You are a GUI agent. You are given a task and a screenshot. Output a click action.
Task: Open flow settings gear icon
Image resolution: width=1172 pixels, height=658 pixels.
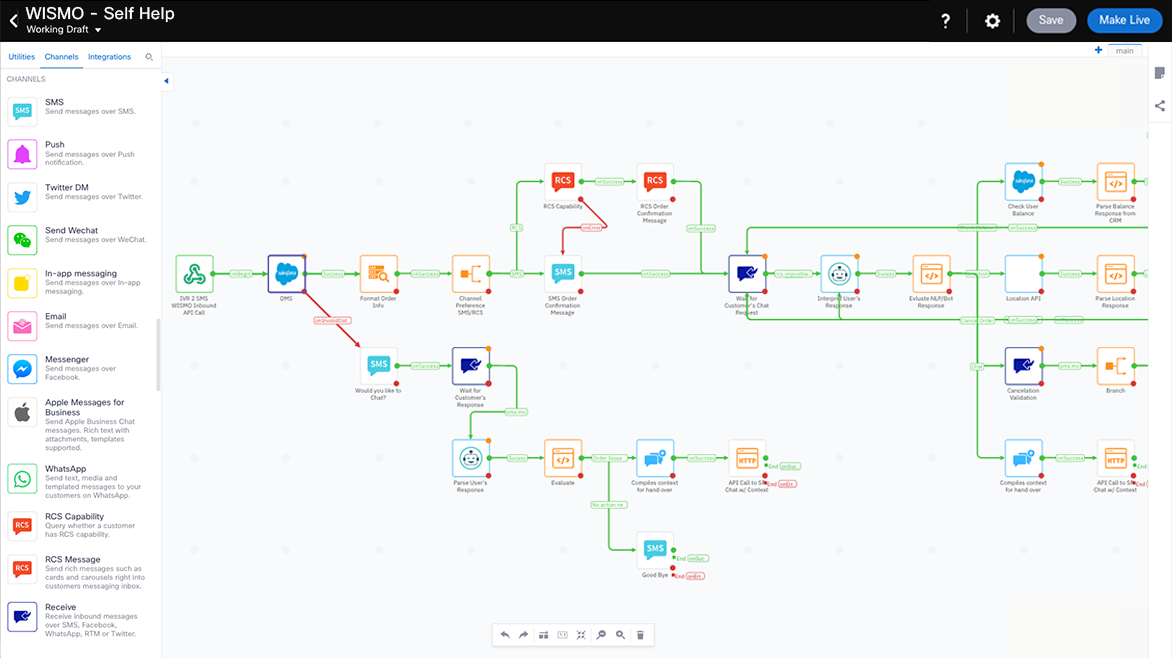coord(992,21)
